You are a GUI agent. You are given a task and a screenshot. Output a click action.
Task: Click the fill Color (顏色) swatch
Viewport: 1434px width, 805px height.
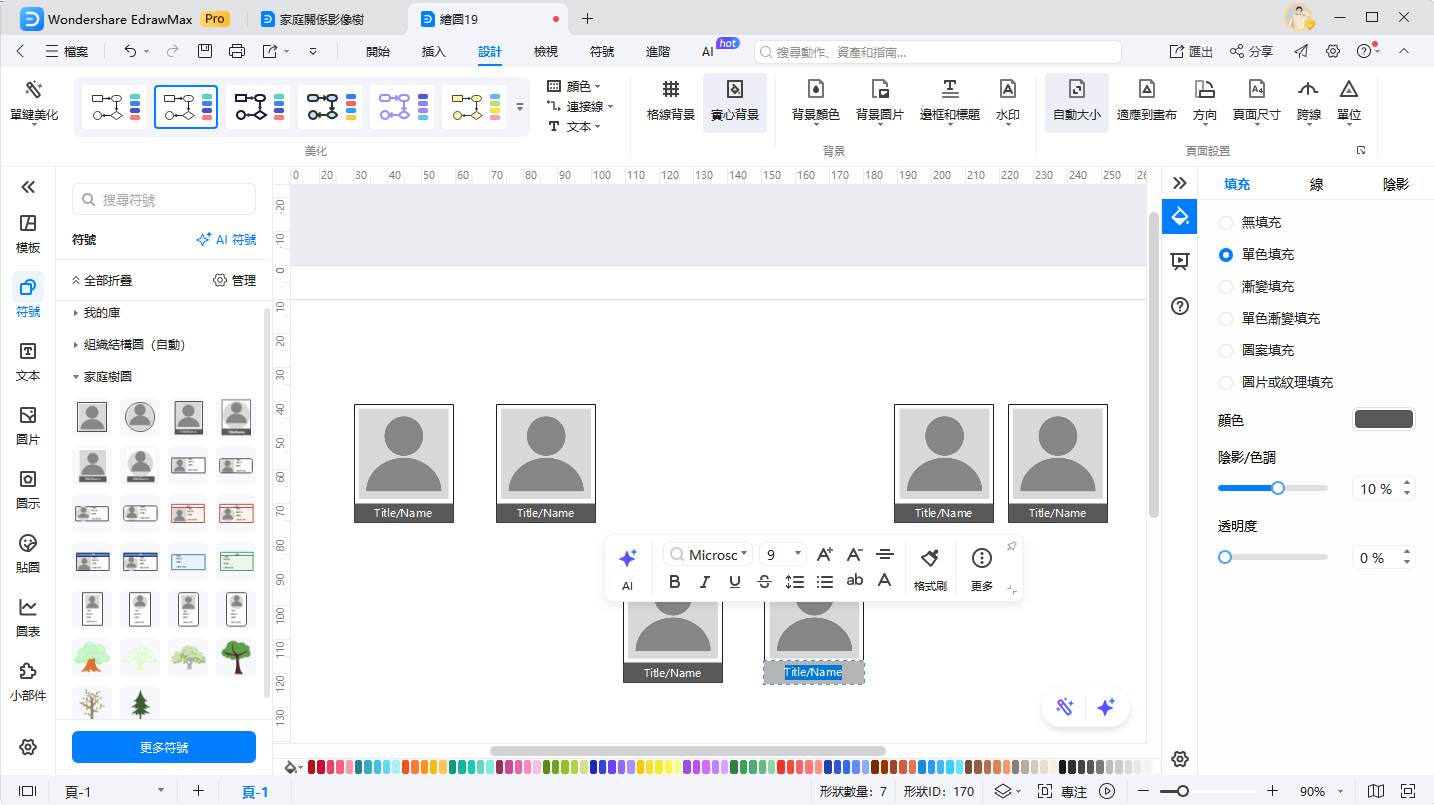[x=1383, y=420]
